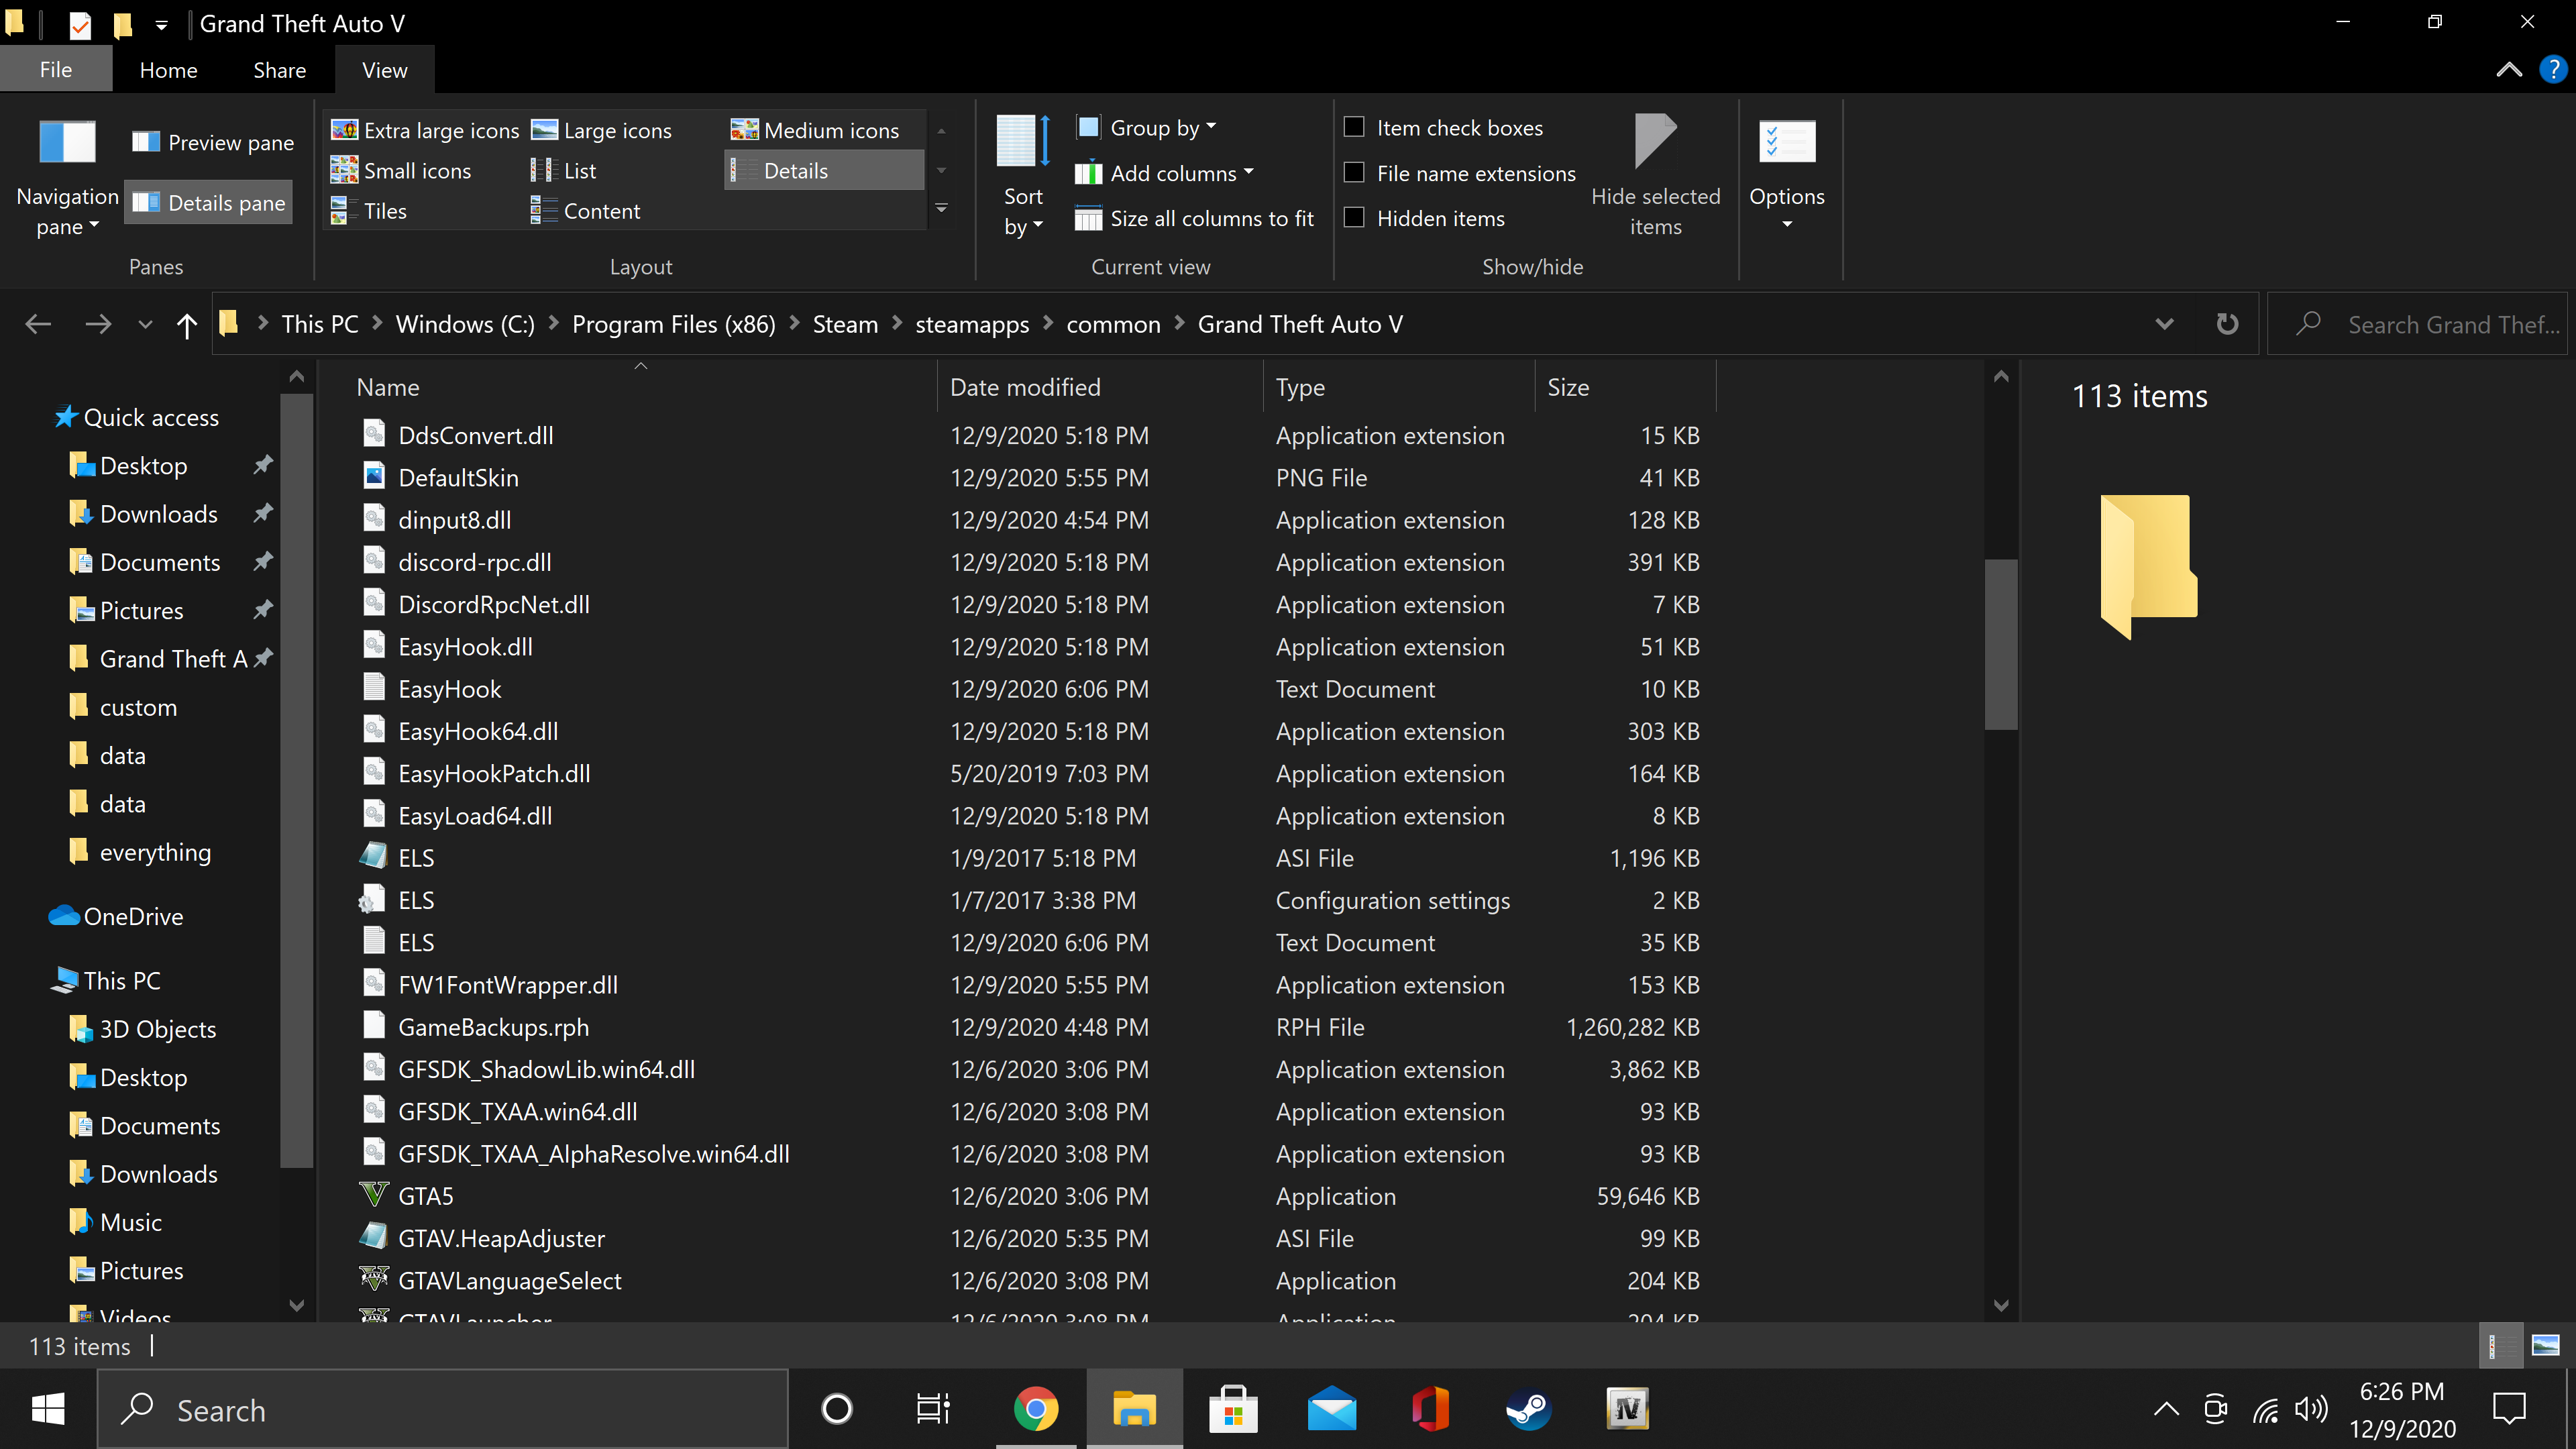This screenshot has width=2576, height=1449.
Task: Toggle File name extensions checkbox
Action: click(1354, 173)
